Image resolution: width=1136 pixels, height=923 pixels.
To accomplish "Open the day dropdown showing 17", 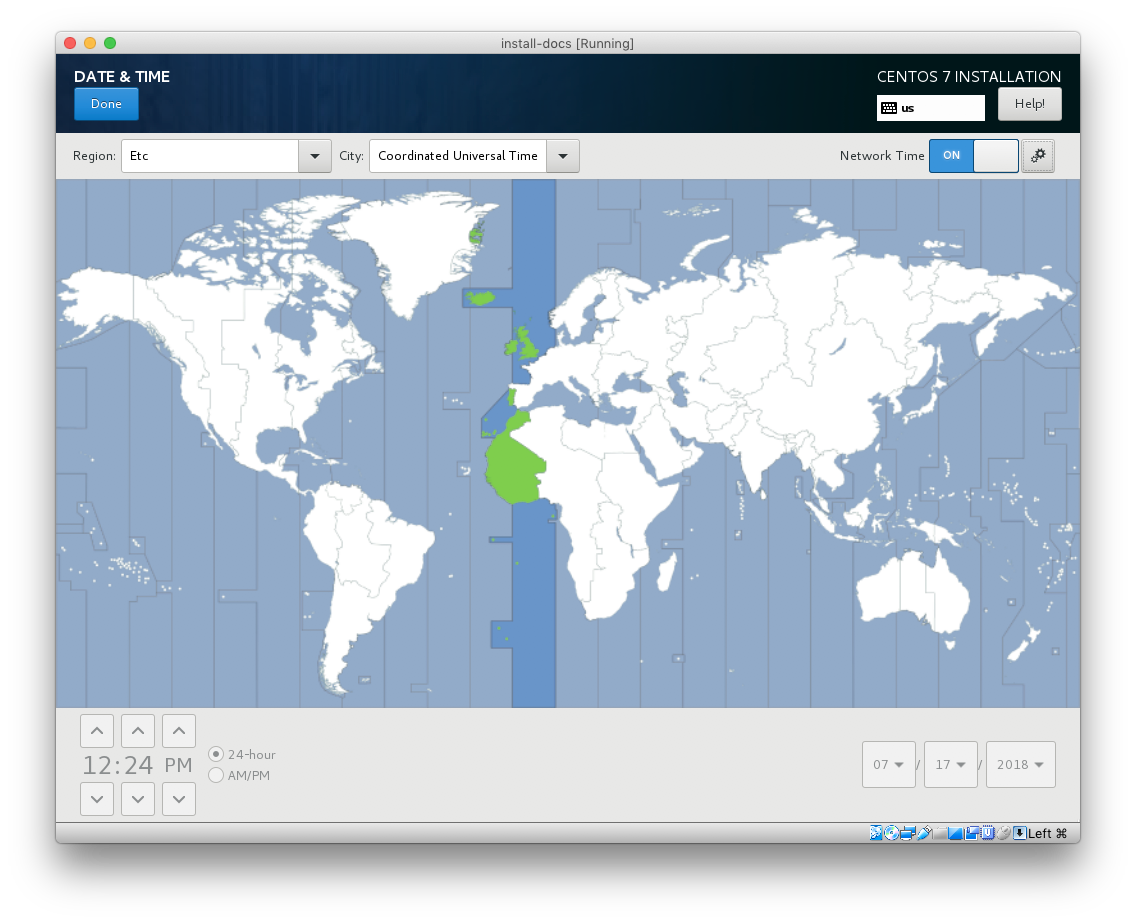I will [951, 764].
